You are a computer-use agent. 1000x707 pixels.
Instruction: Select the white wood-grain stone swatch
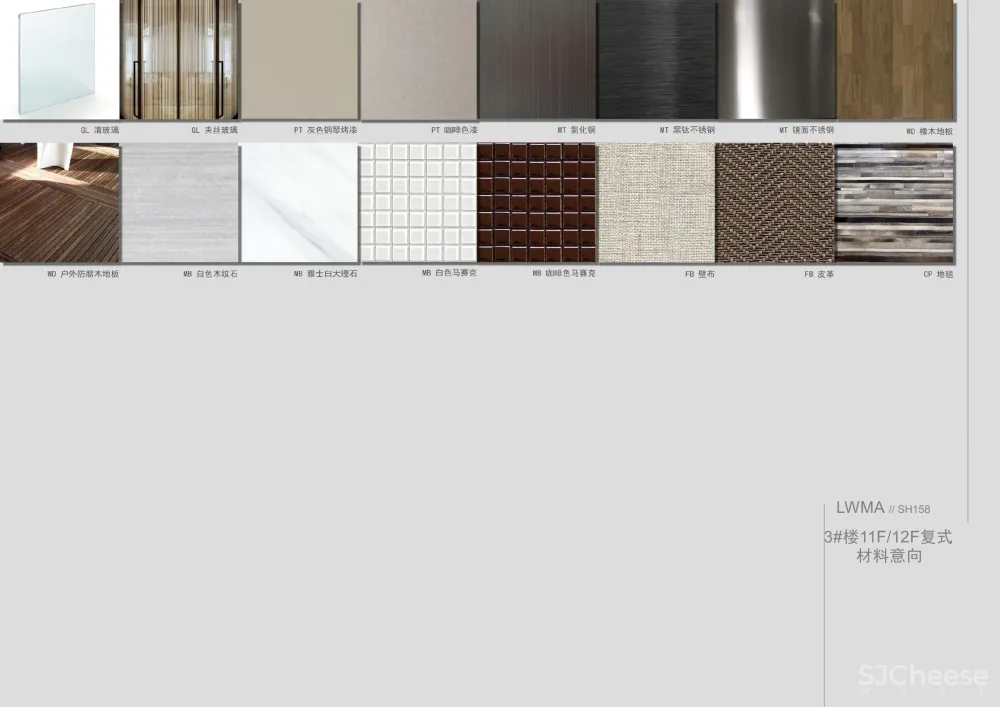(180, 203)
